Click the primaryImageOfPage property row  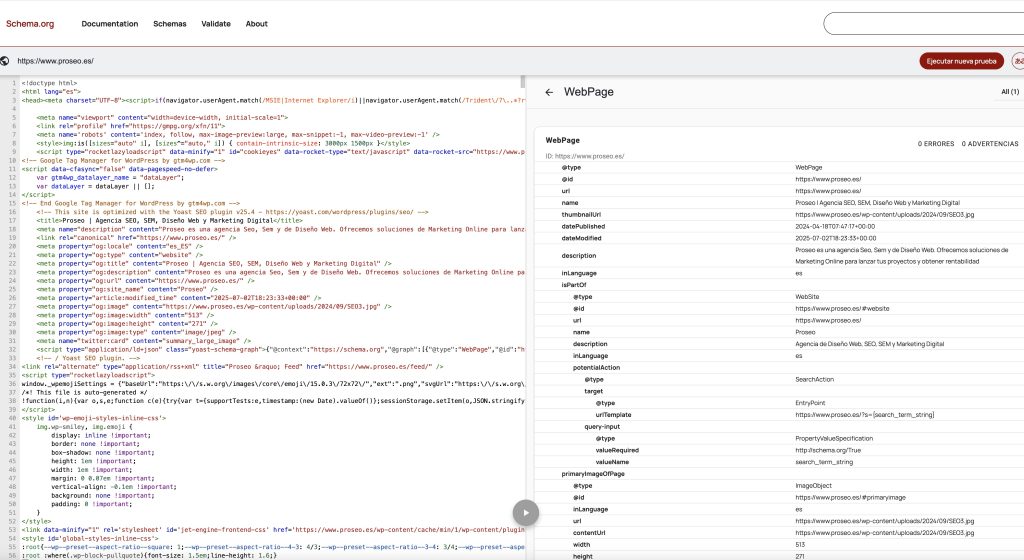[x=593, y=473]
